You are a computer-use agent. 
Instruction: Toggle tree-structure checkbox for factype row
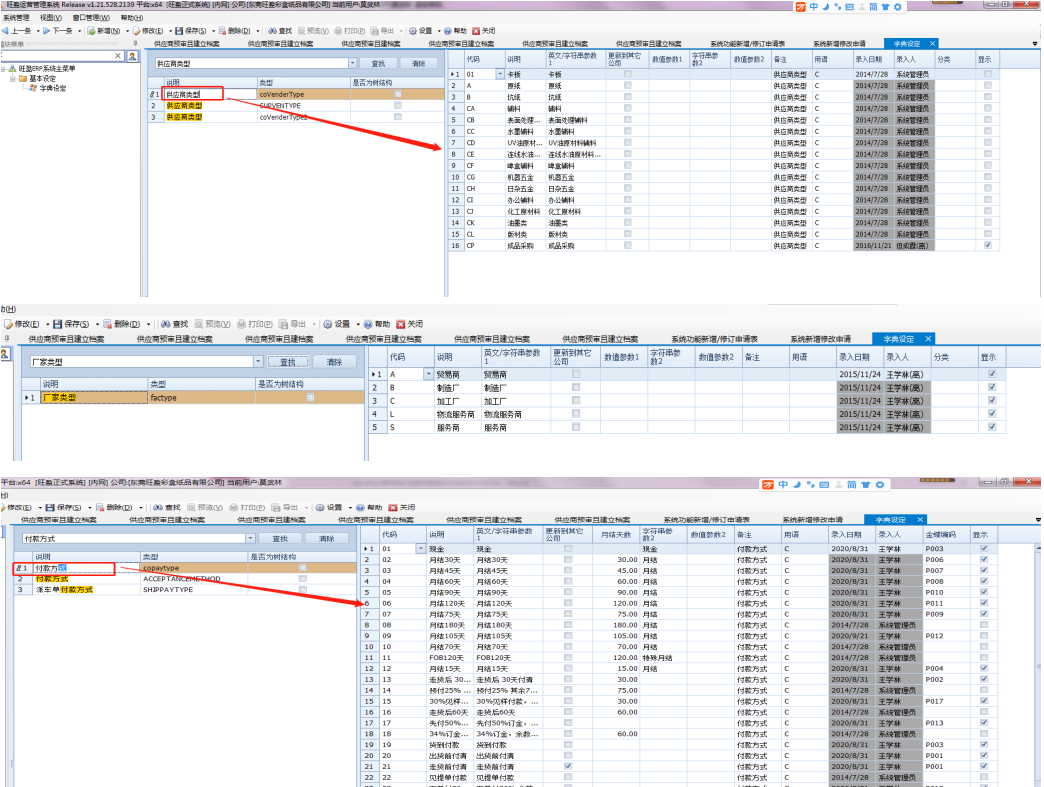coord(310,397)
